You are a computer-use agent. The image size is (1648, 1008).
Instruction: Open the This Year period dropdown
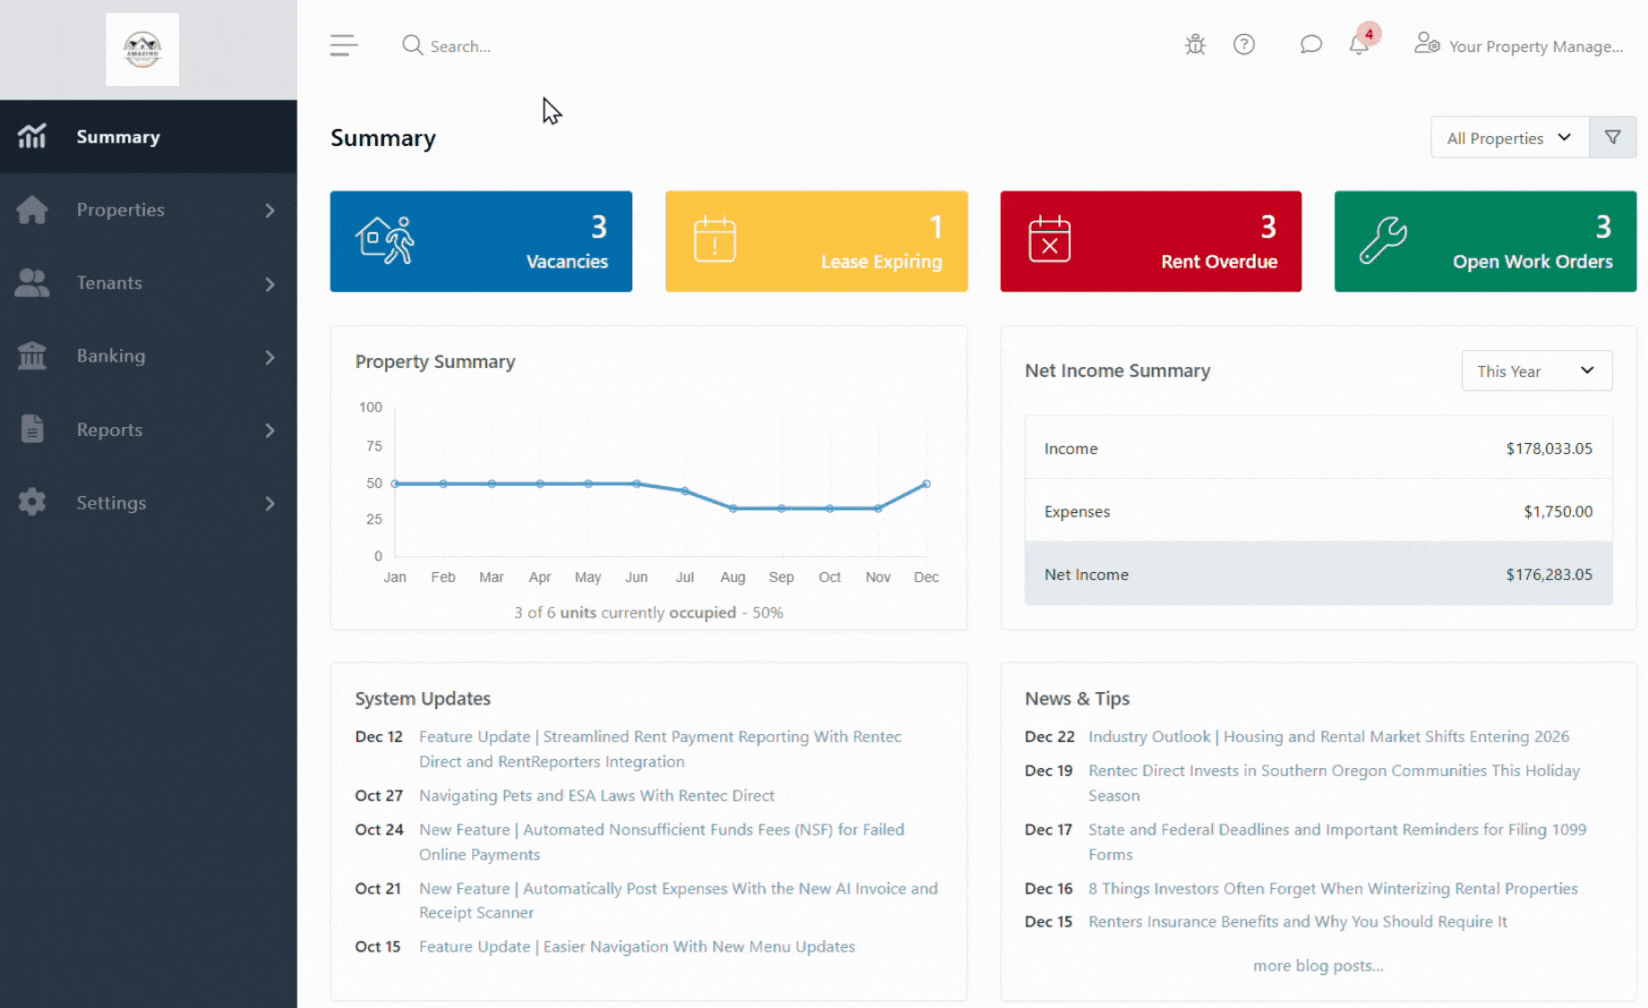[x=1537, y=371]
